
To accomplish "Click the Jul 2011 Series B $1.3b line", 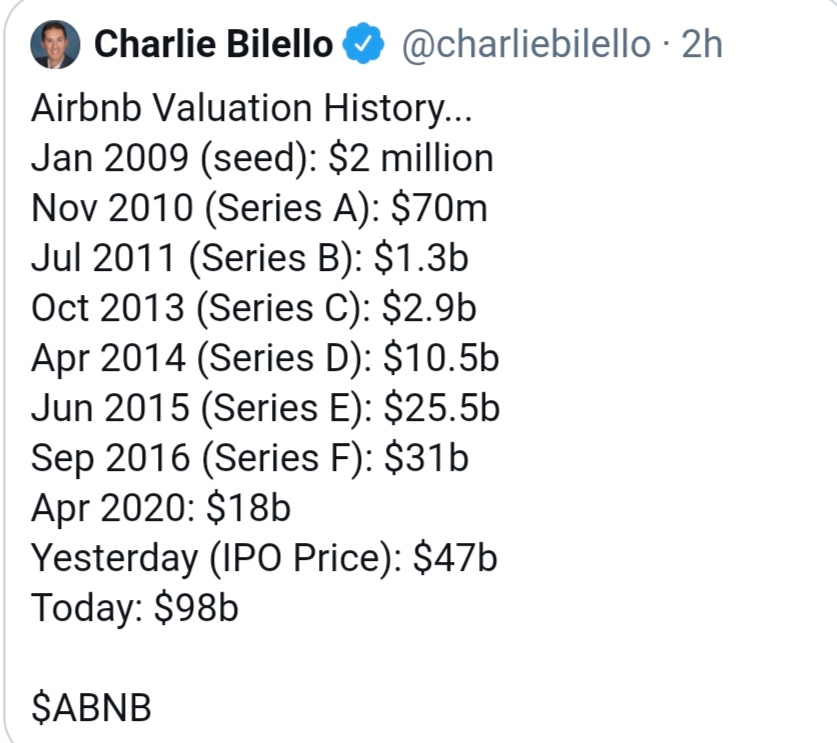I will coord(250,258).
